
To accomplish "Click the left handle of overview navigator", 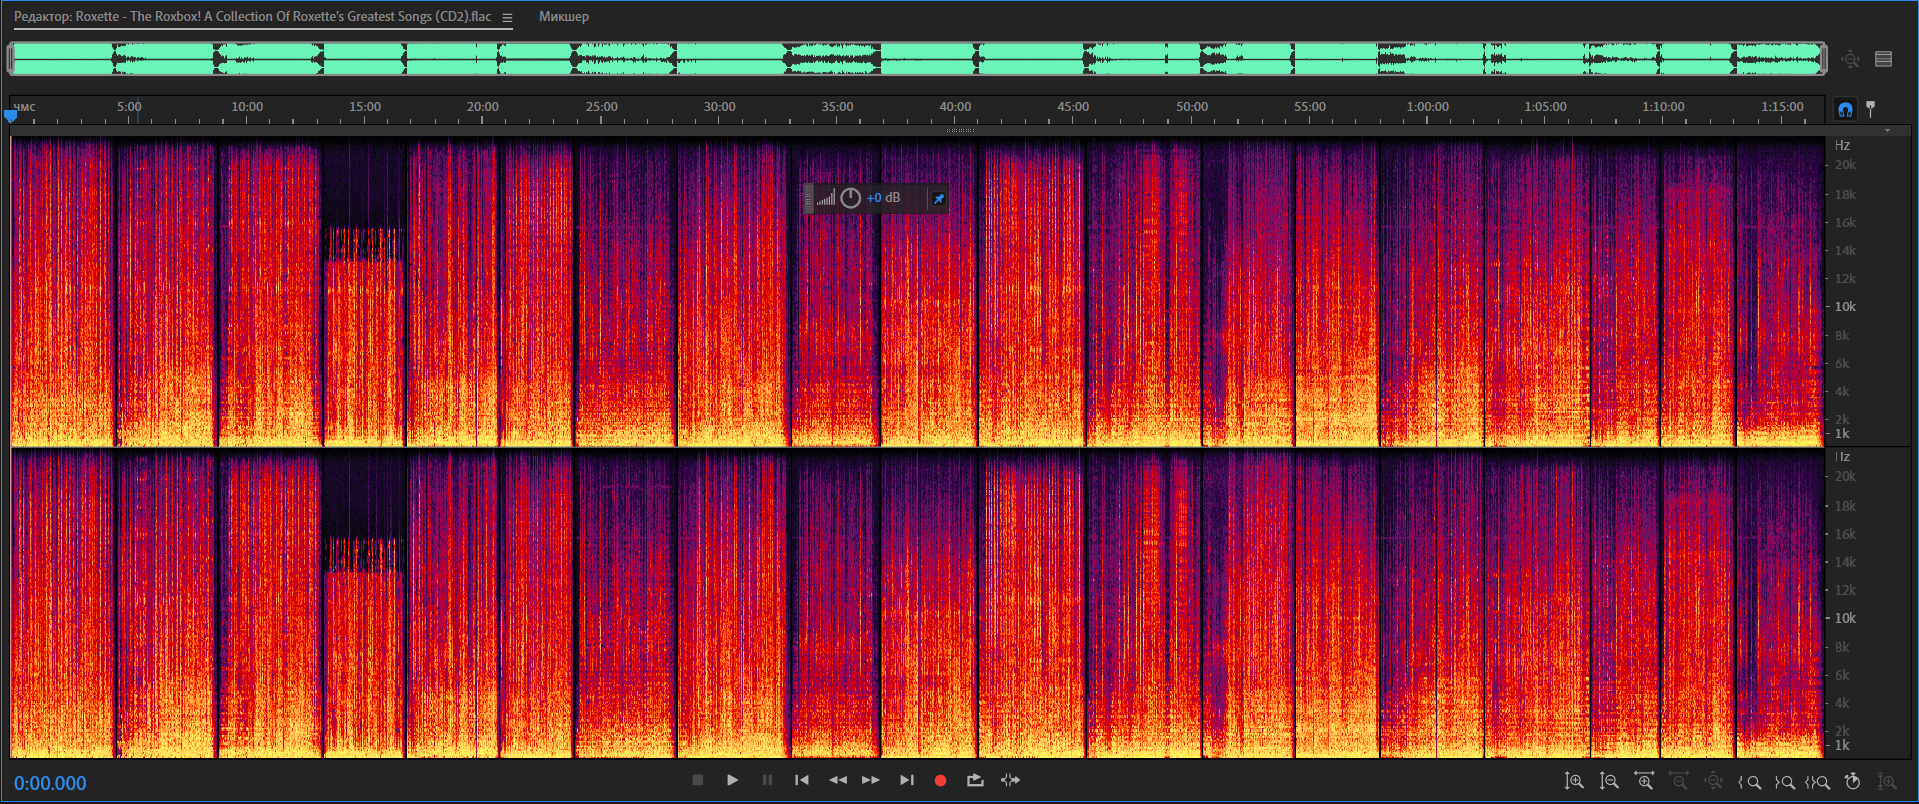I will 11,59.
